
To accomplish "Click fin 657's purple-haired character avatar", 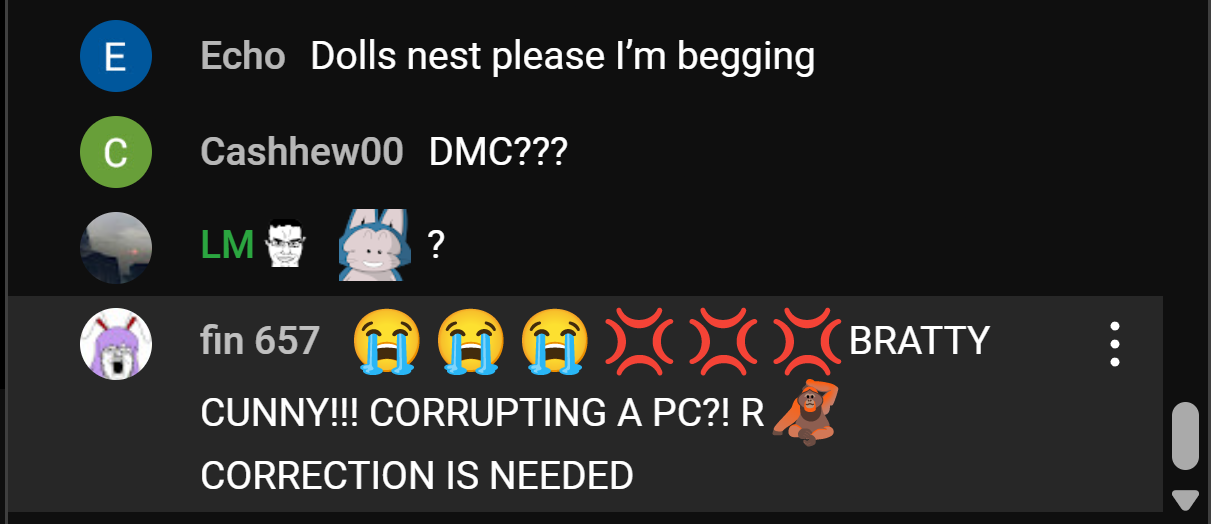I will (116, 343).
